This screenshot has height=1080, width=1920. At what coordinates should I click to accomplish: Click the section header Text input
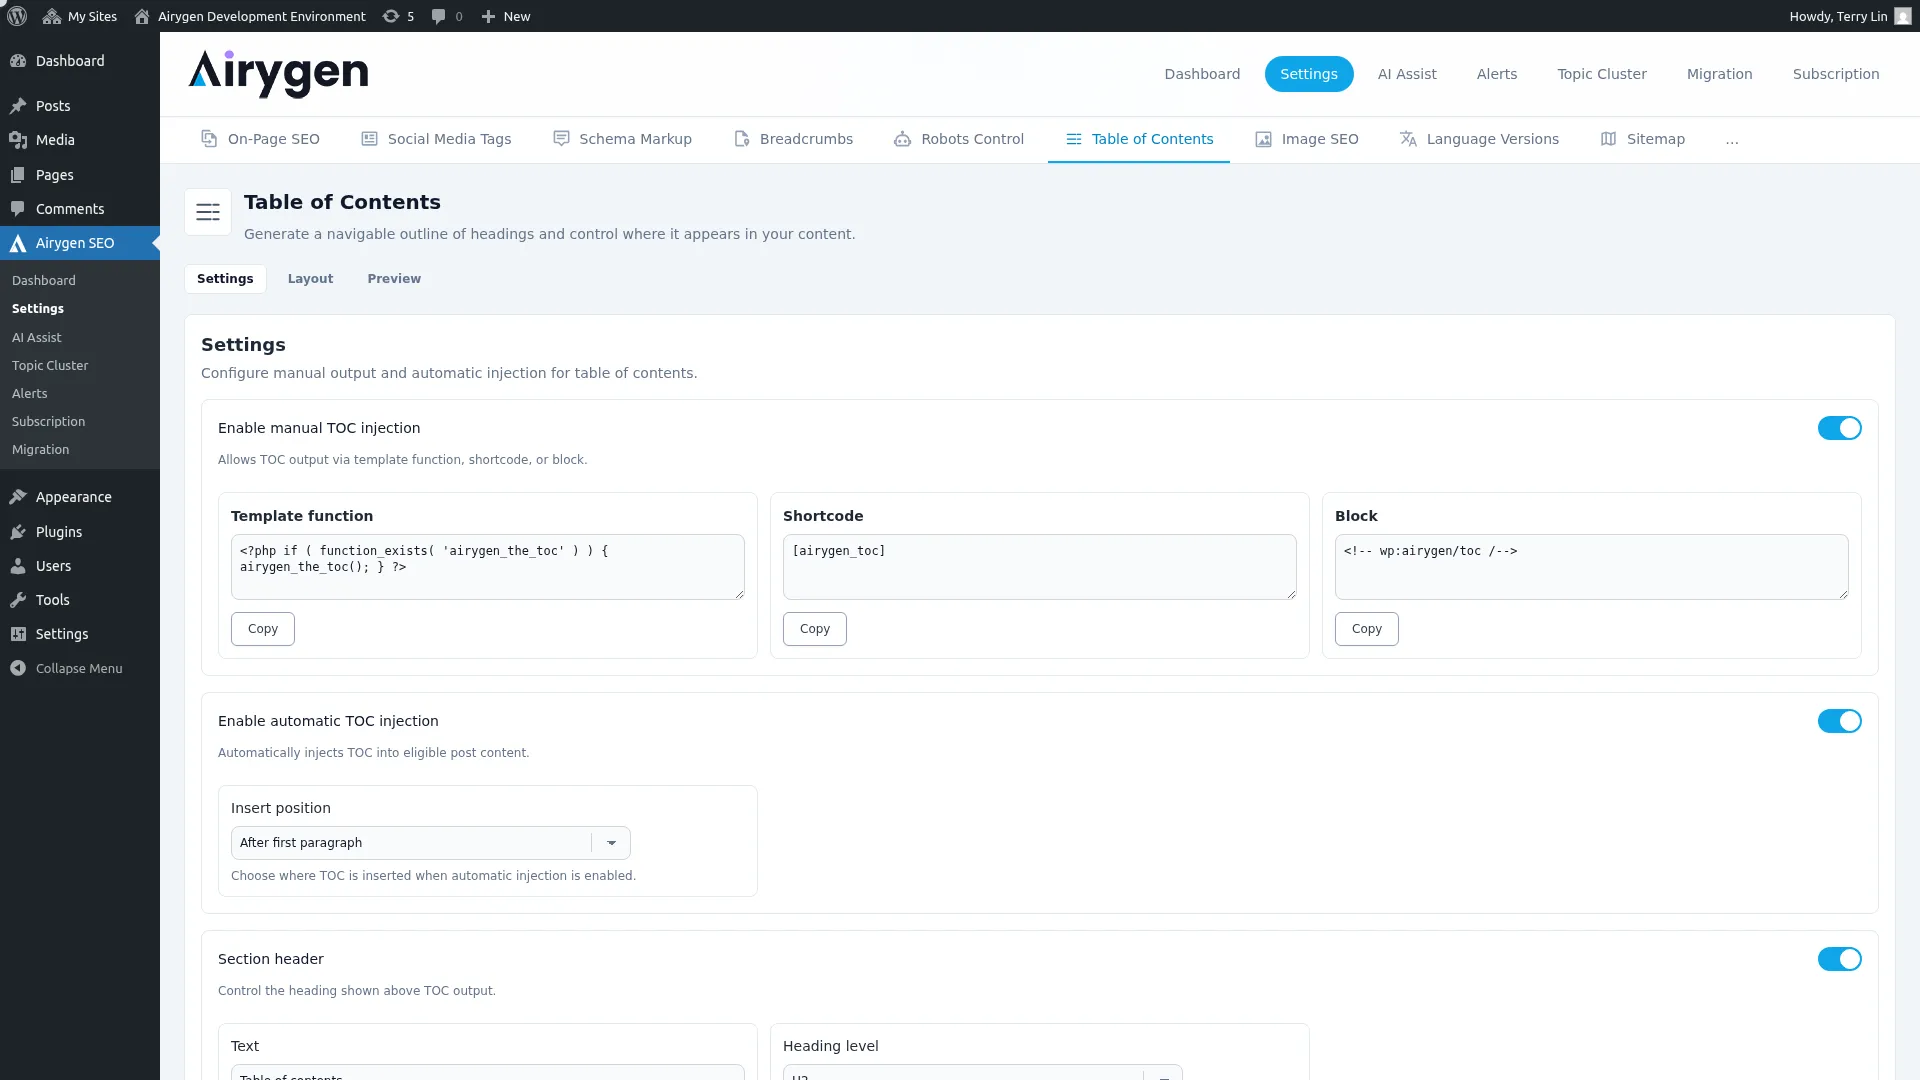[488, 1072]
